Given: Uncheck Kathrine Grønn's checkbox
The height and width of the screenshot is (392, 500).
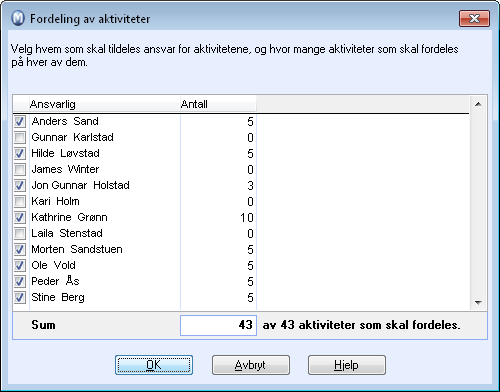Looking at the screenshot, I should click(x=20, y=217).
